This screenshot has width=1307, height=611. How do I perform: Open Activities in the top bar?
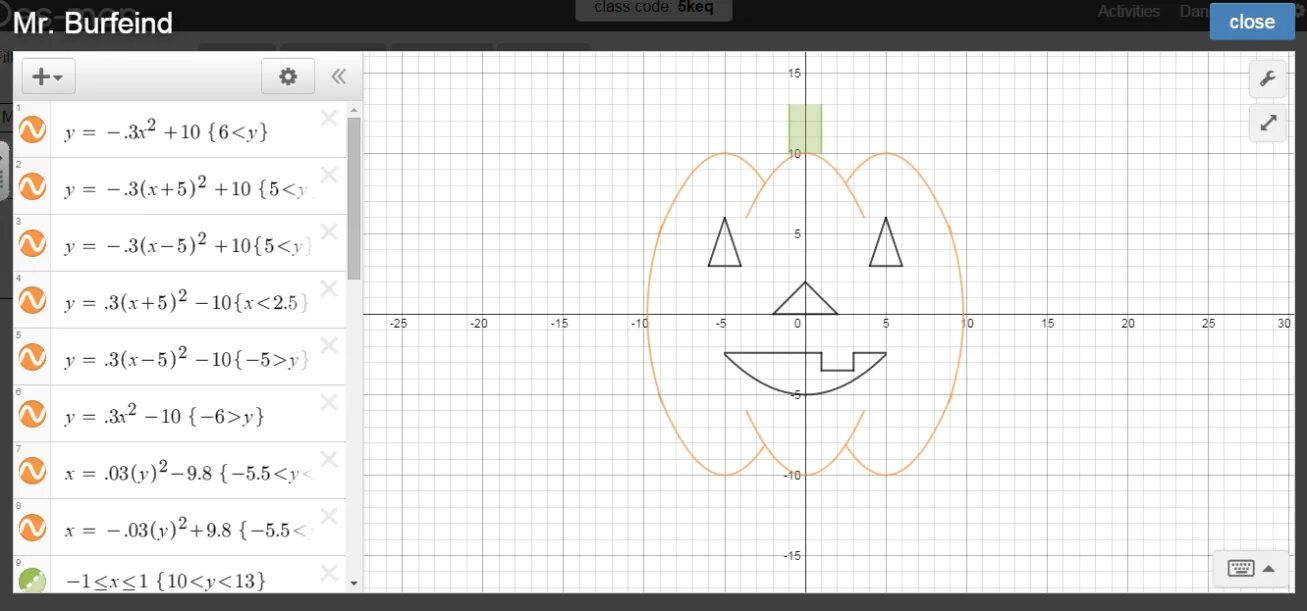[x=1128, y=11]
